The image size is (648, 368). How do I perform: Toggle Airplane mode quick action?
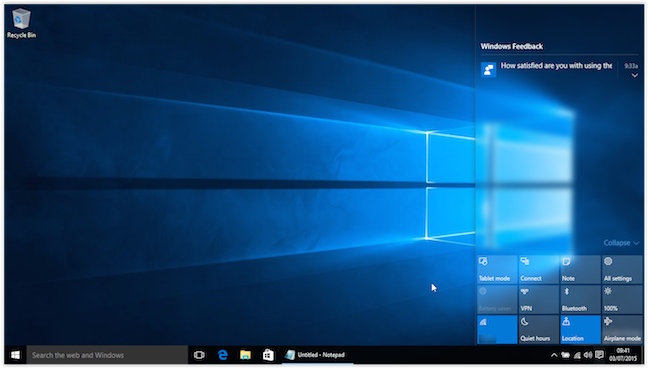point(622,330)
